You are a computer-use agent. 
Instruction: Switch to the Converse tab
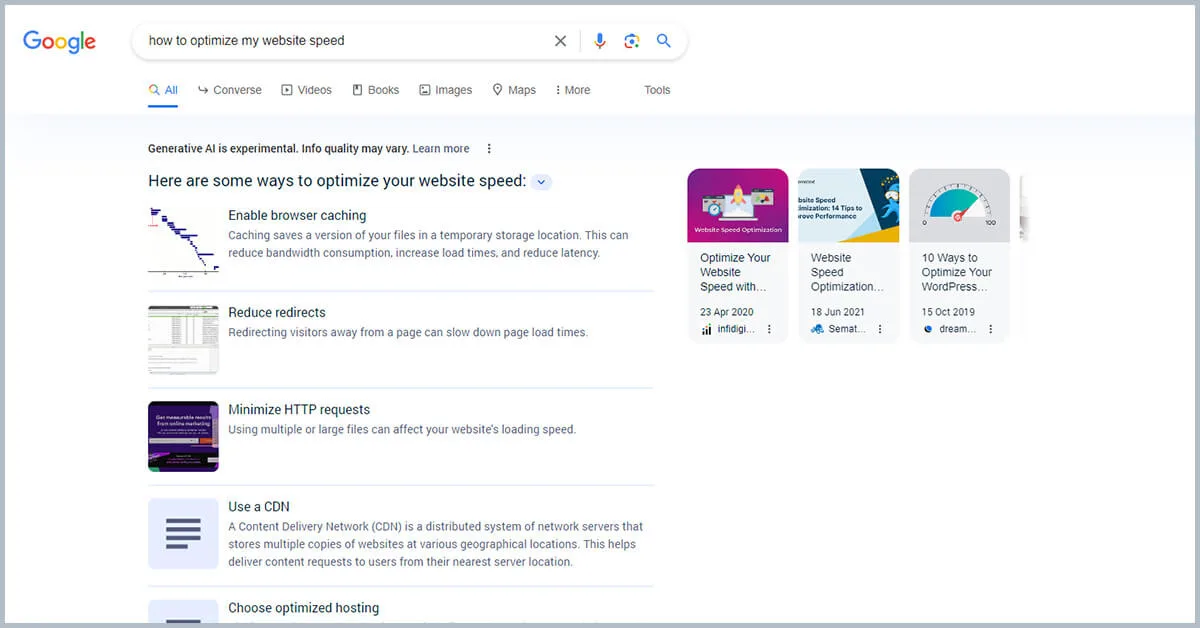point(230,90)
